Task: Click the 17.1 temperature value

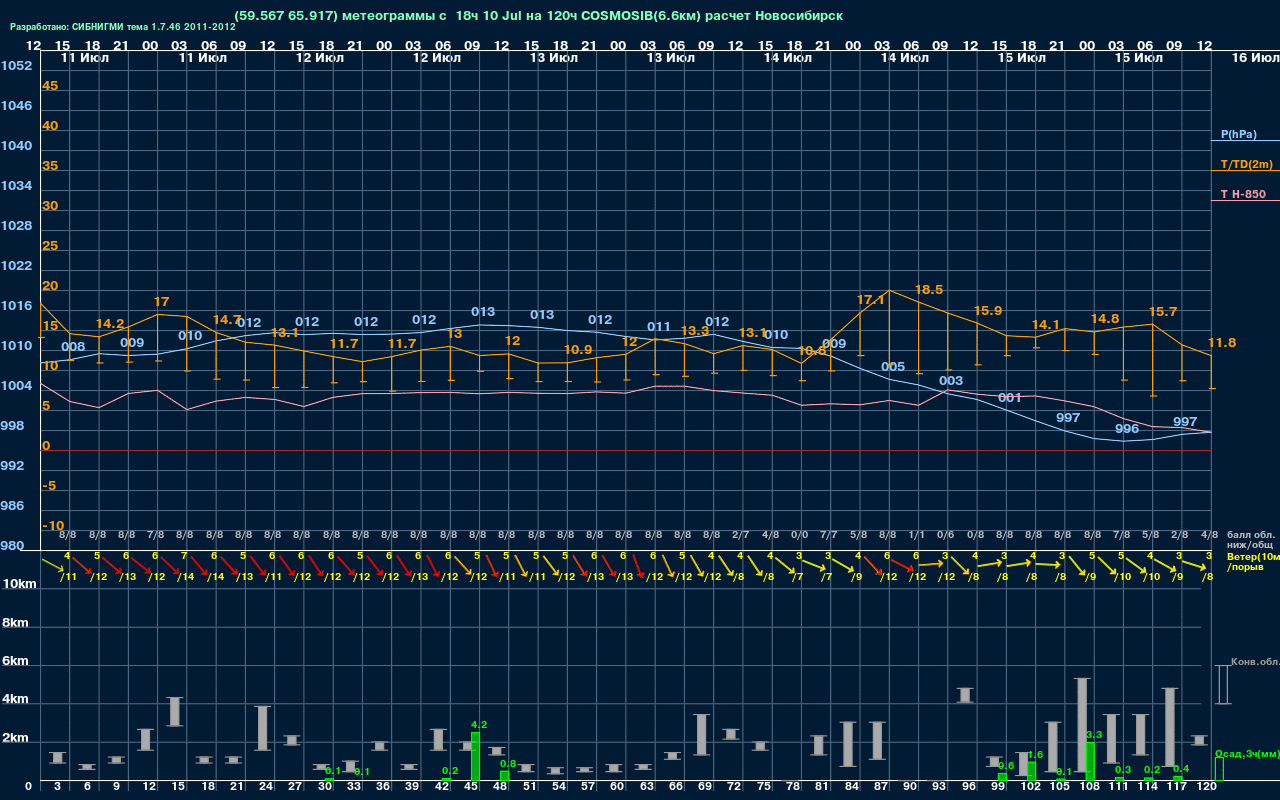Action: tap(871, 300)
